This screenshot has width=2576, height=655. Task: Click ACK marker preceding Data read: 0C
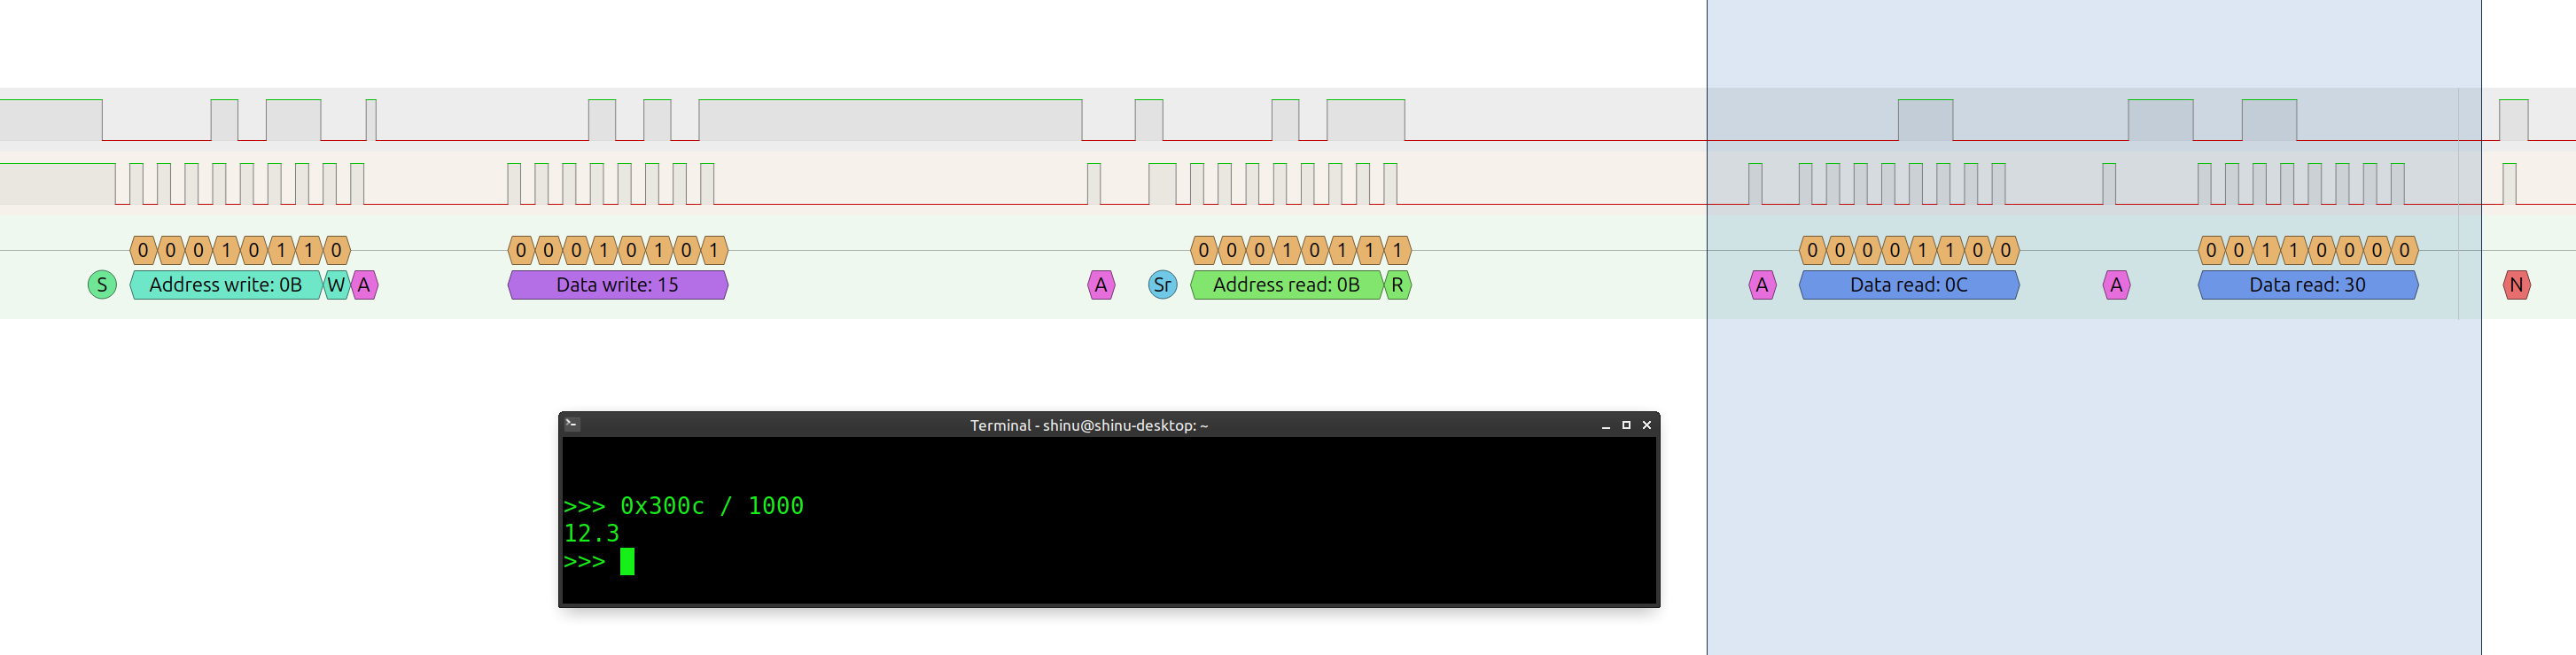1762,285
